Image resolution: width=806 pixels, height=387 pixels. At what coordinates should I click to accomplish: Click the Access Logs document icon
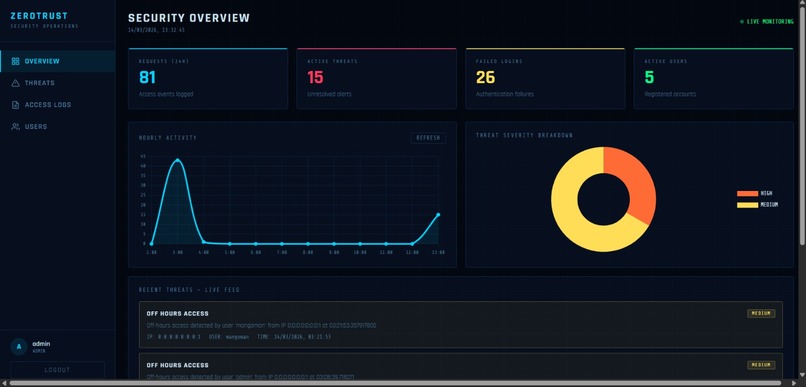(x=15, y=105)
